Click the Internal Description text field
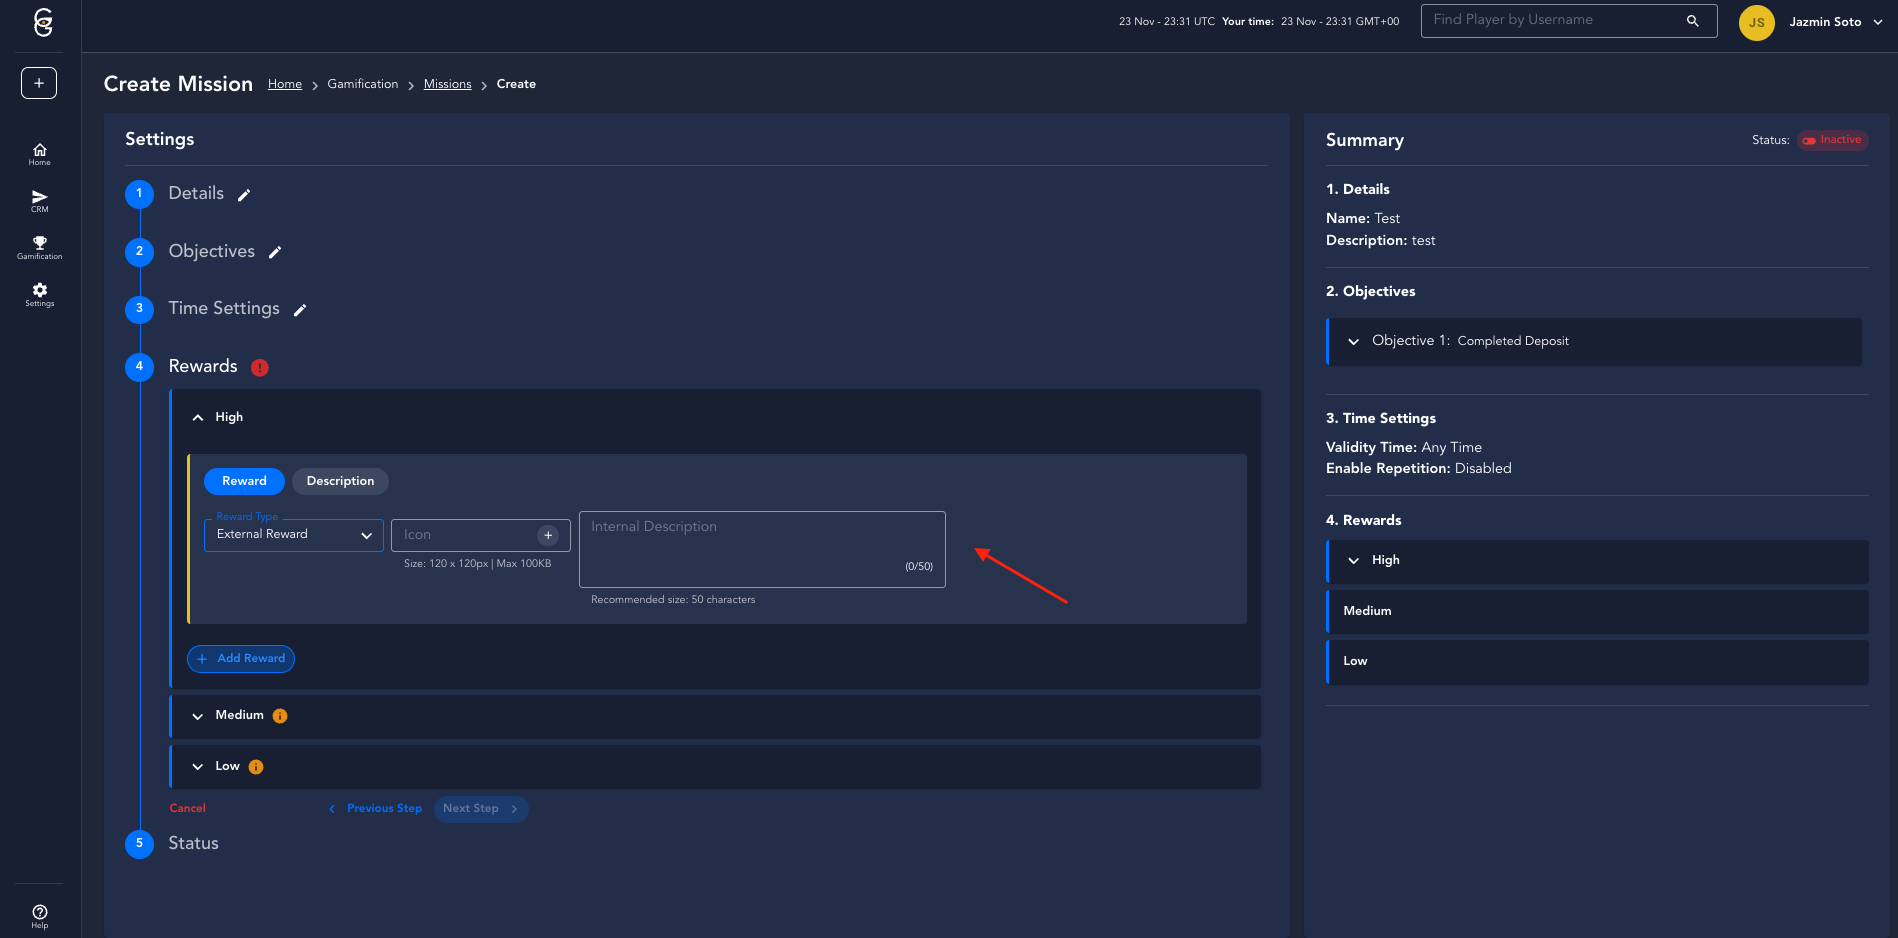This screenshot has height=938, width=1898. tap(762, 548)
